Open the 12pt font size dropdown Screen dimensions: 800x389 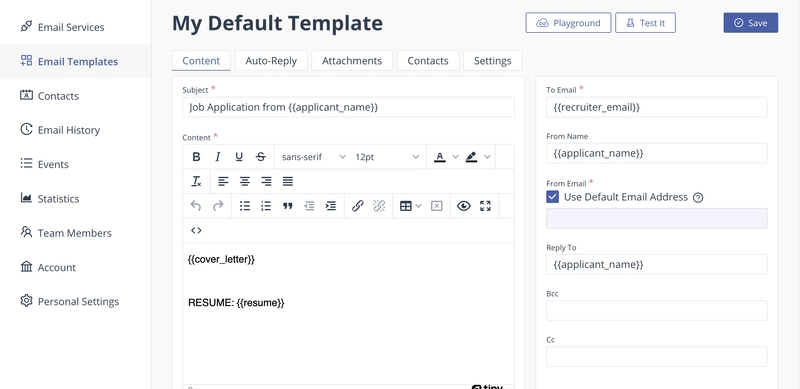[x=387, y=157]
